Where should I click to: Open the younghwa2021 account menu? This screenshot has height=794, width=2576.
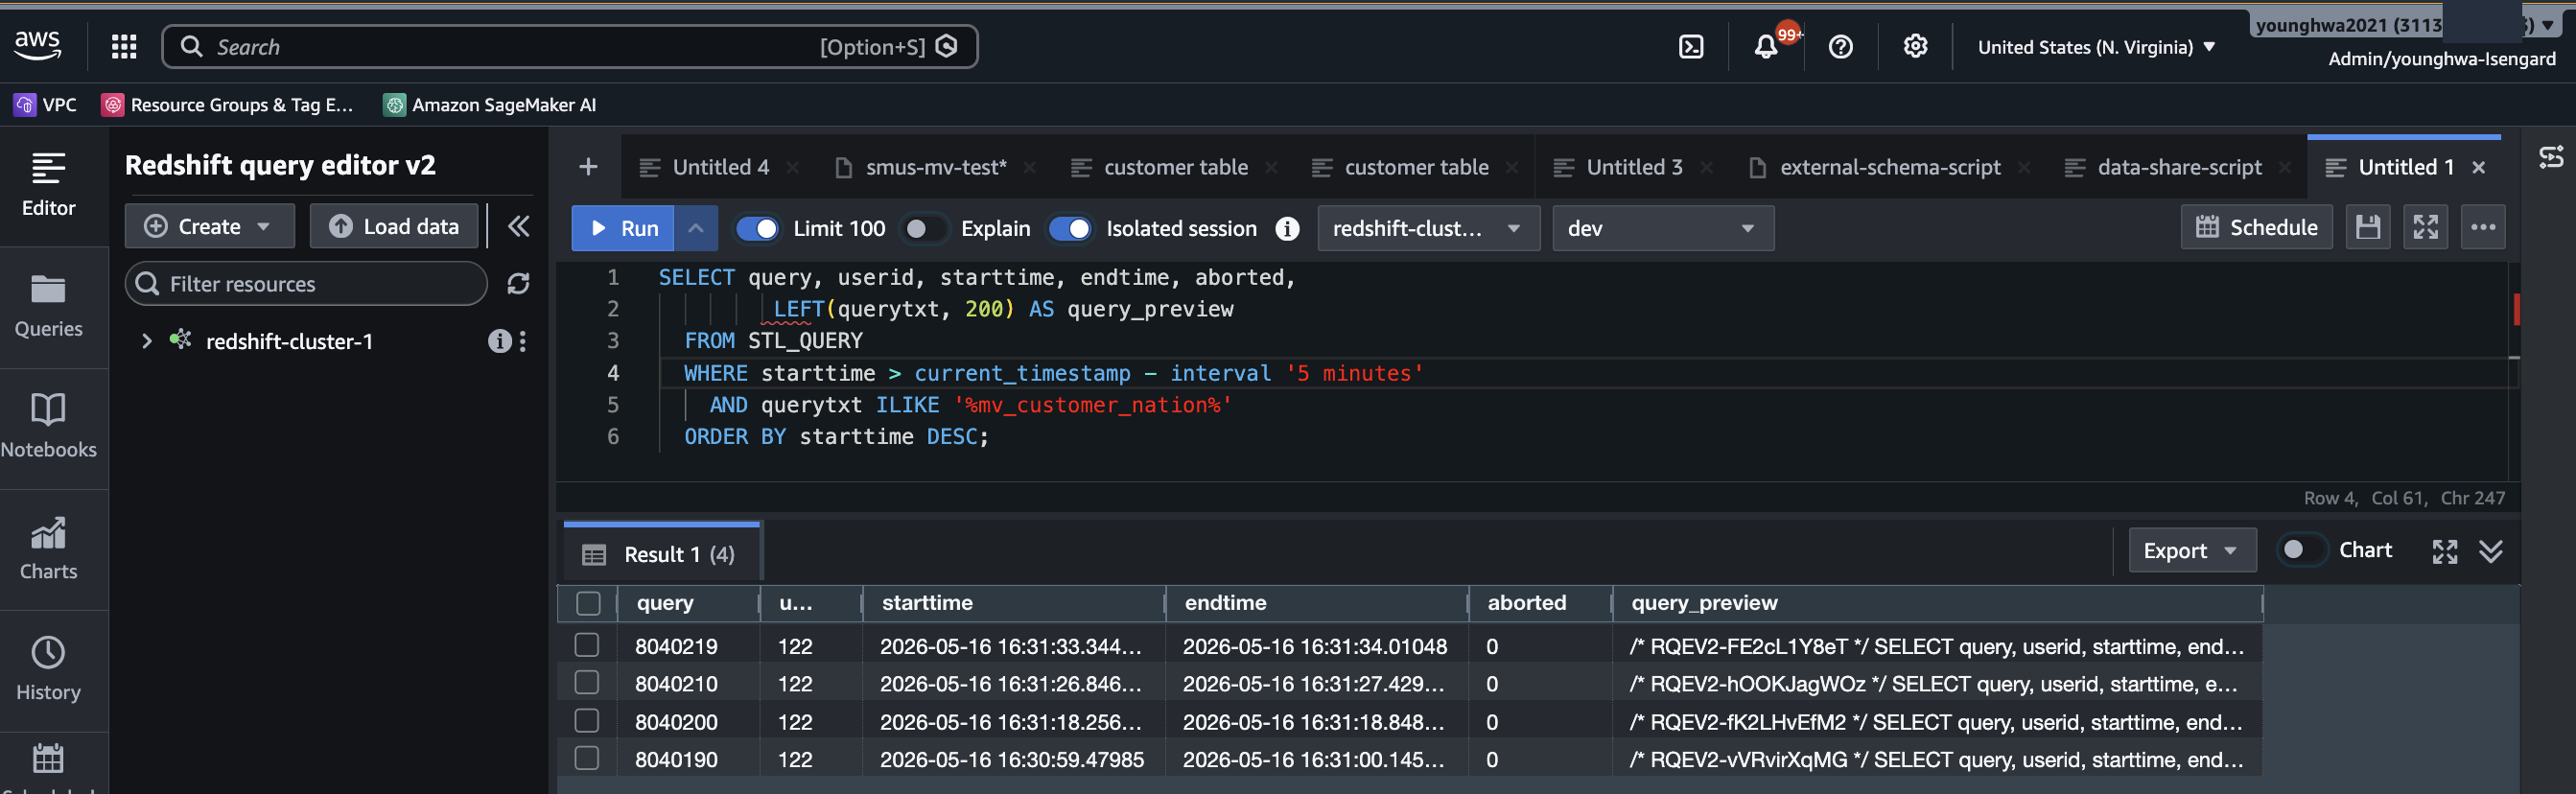[2407, 25]
